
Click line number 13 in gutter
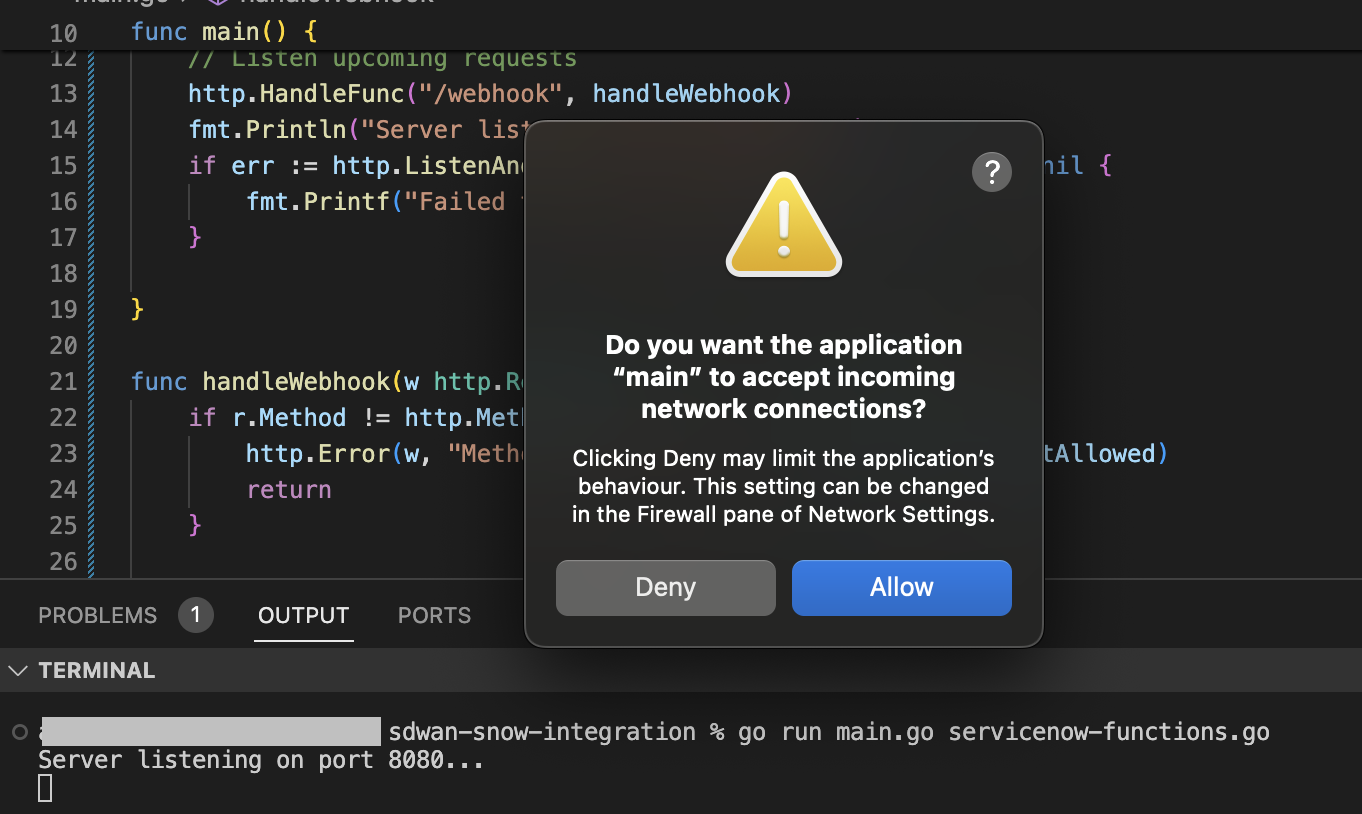(63, 94)
